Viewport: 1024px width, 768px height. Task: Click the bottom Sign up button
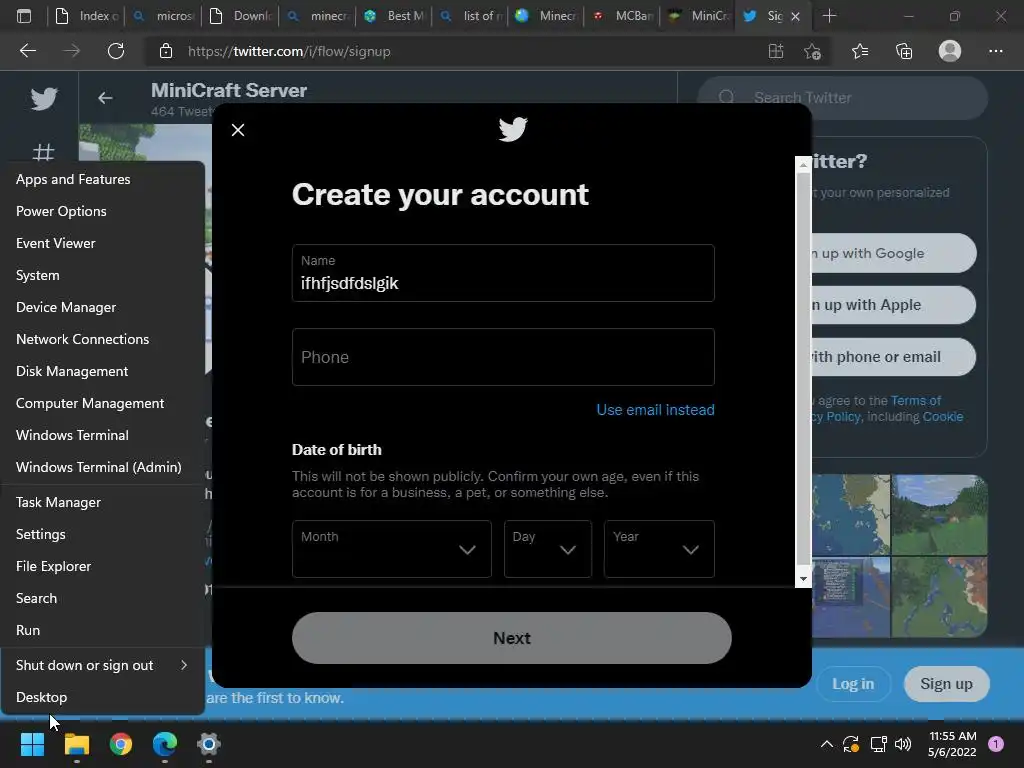point(946,684)
